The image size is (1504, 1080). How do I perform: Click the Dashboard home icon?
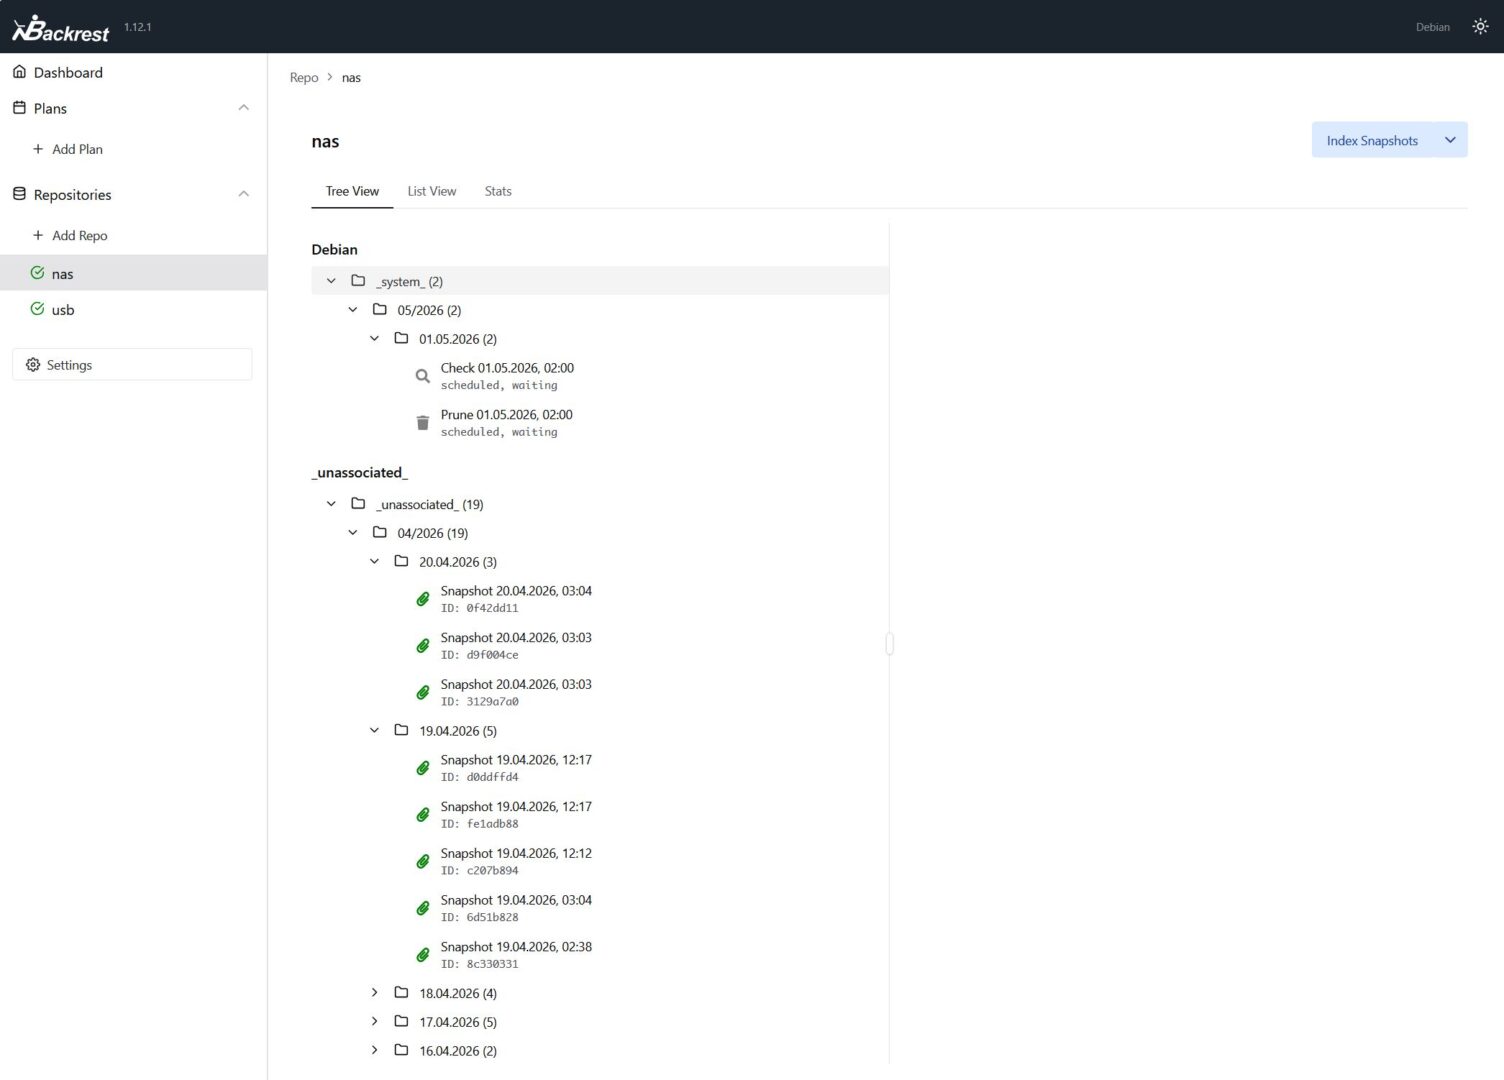(x=19, y=72)
